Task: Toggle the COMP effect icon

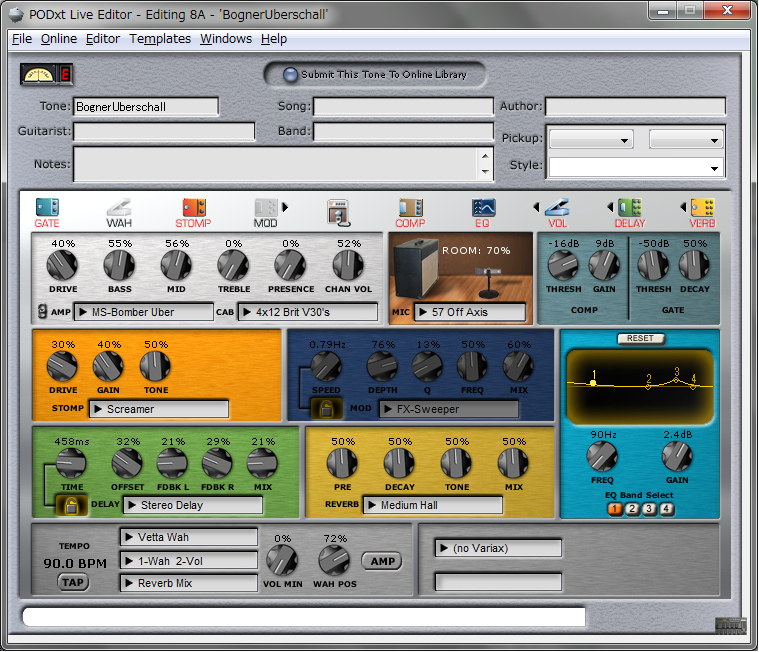Action: coord(411,207)
